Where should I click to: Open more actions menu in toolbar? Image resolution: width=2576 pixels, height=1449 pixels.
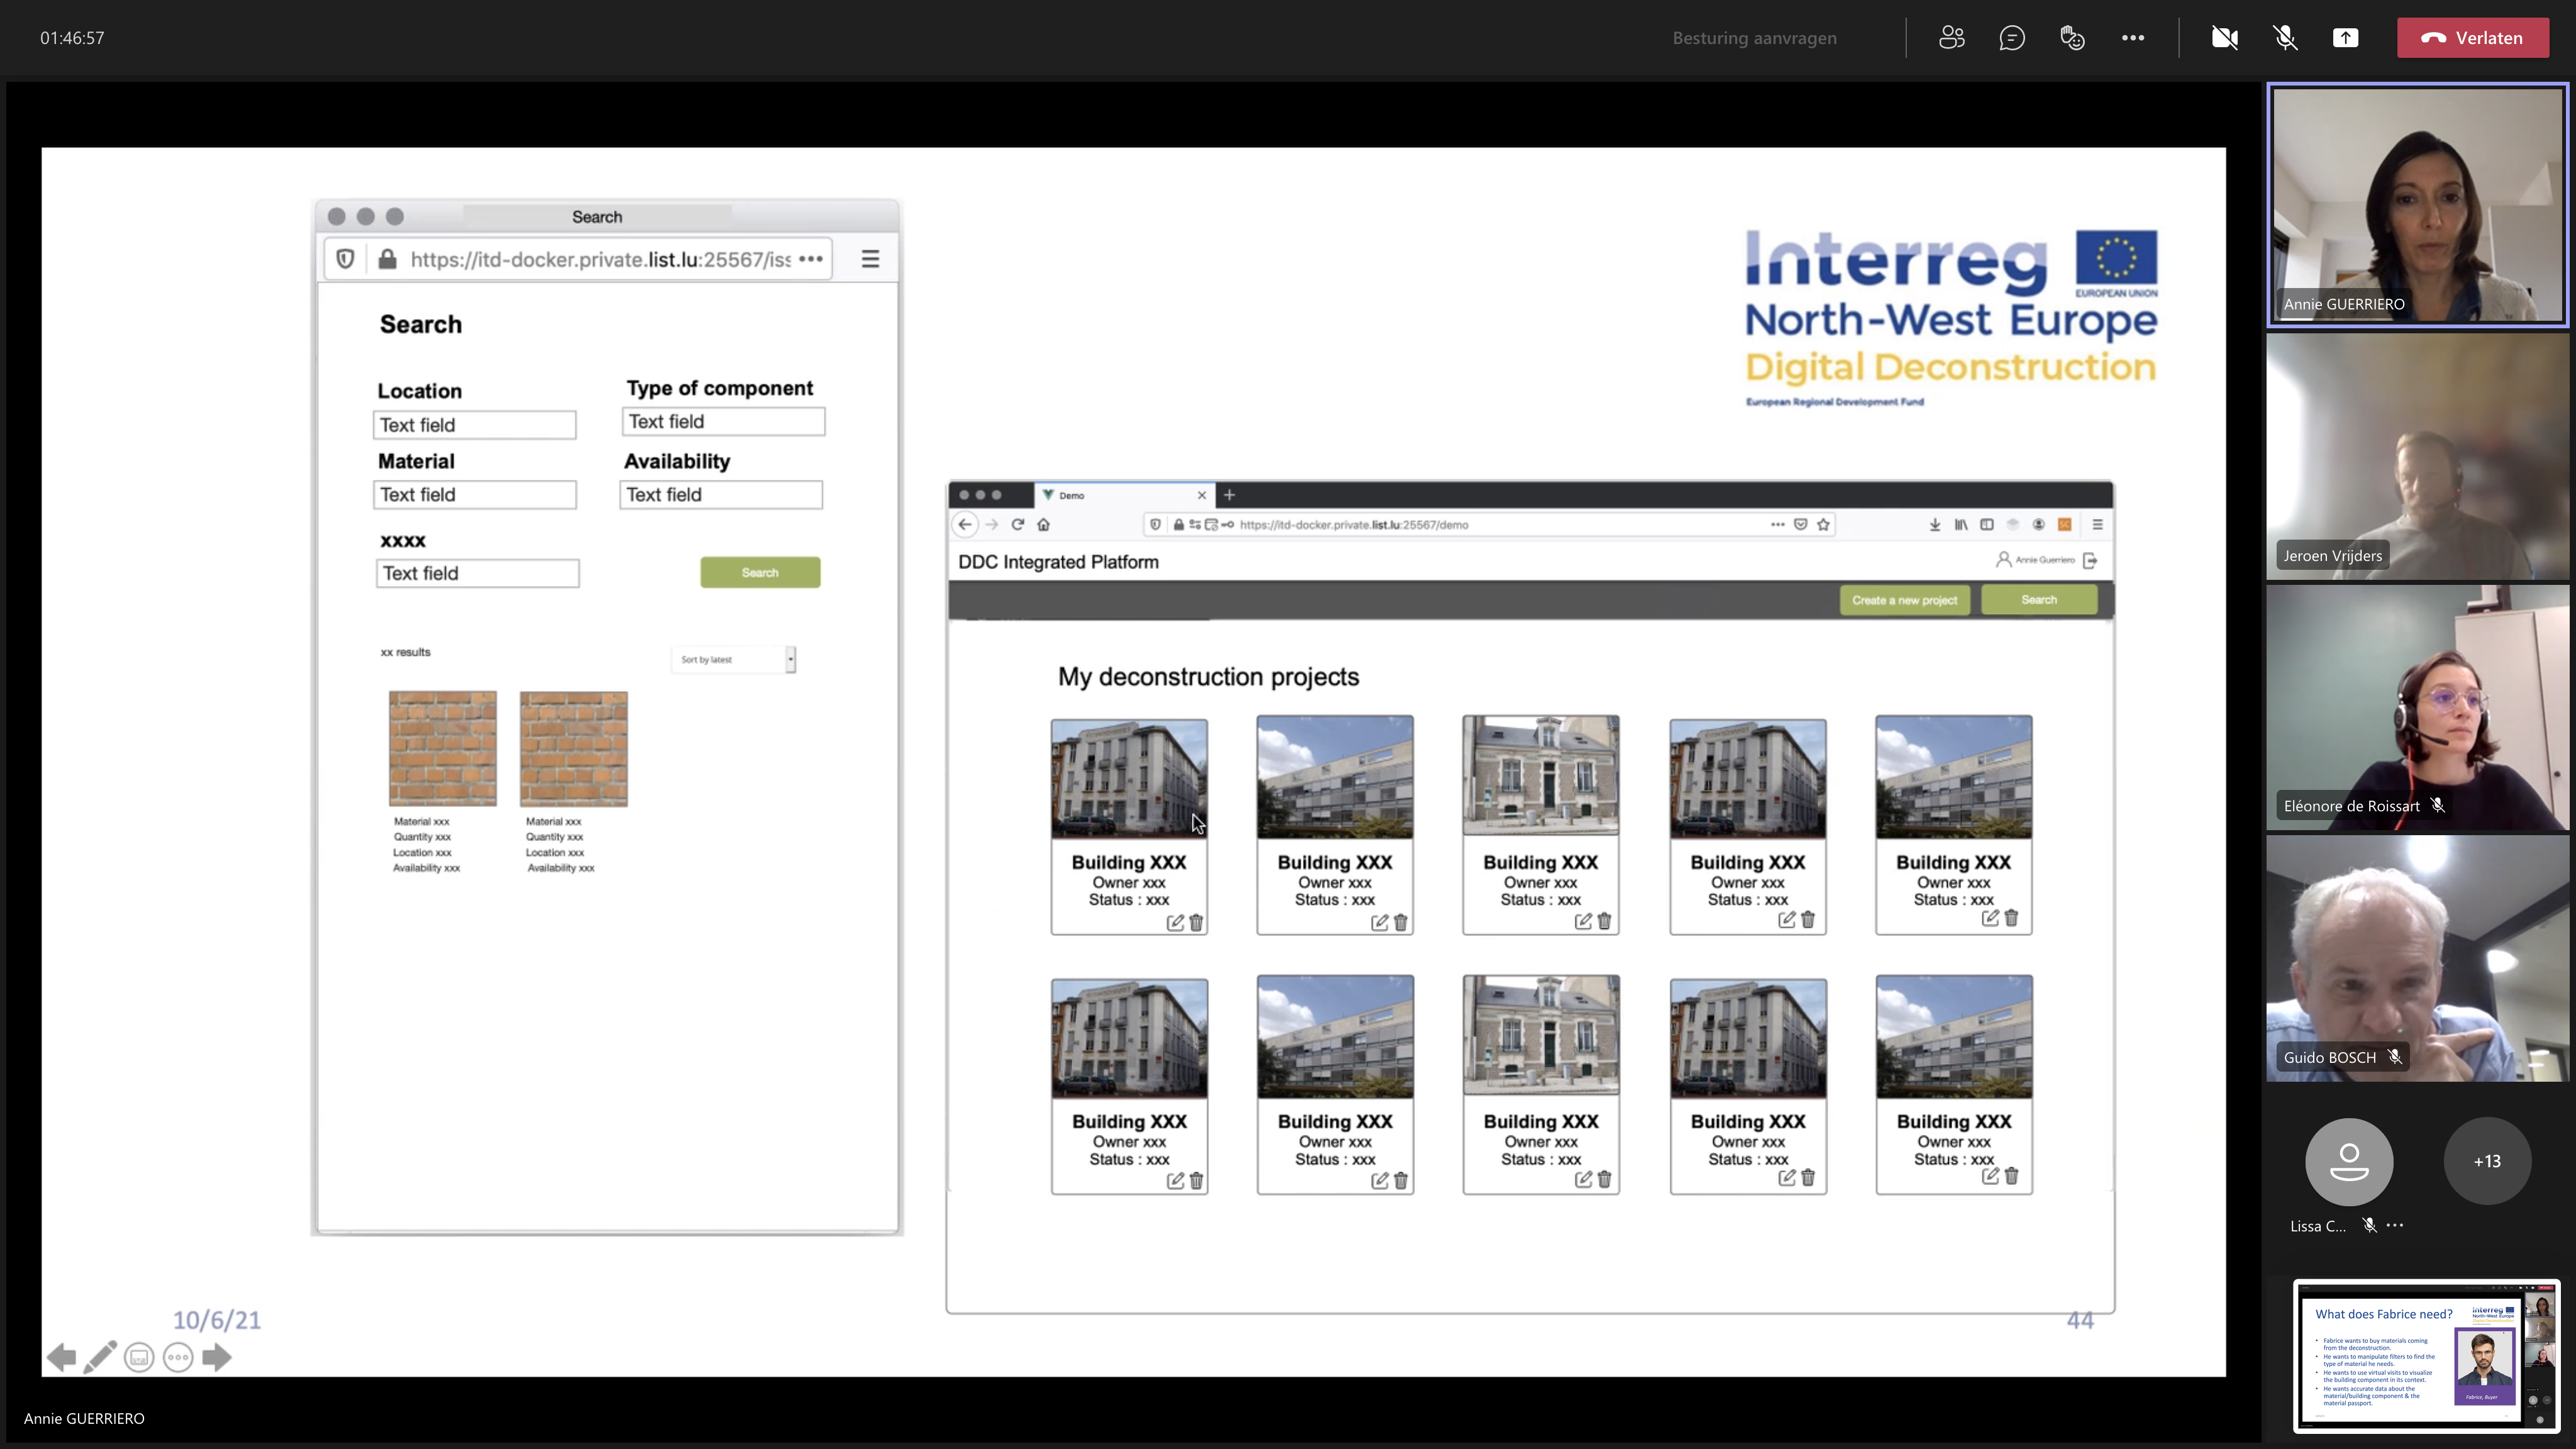coord(2132,38)
